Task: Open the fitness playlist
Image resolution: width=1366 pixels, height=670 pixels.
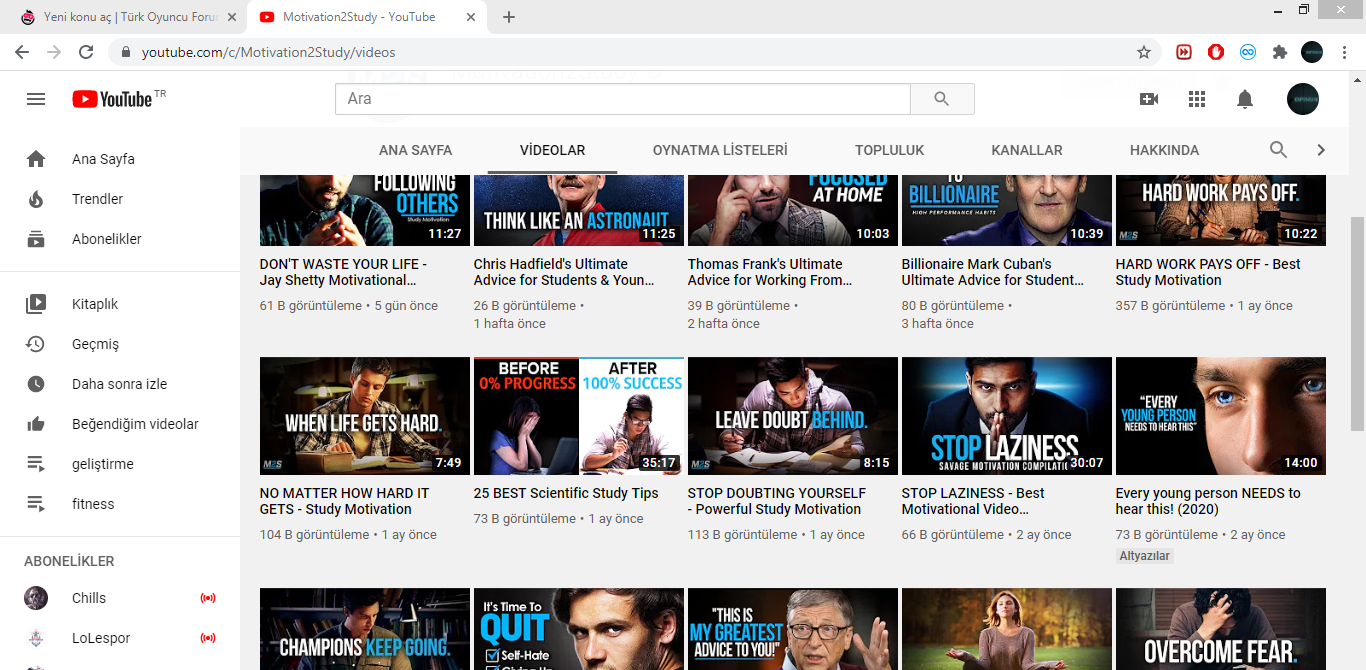Action: pyautogui.click(x=120, y=504)
